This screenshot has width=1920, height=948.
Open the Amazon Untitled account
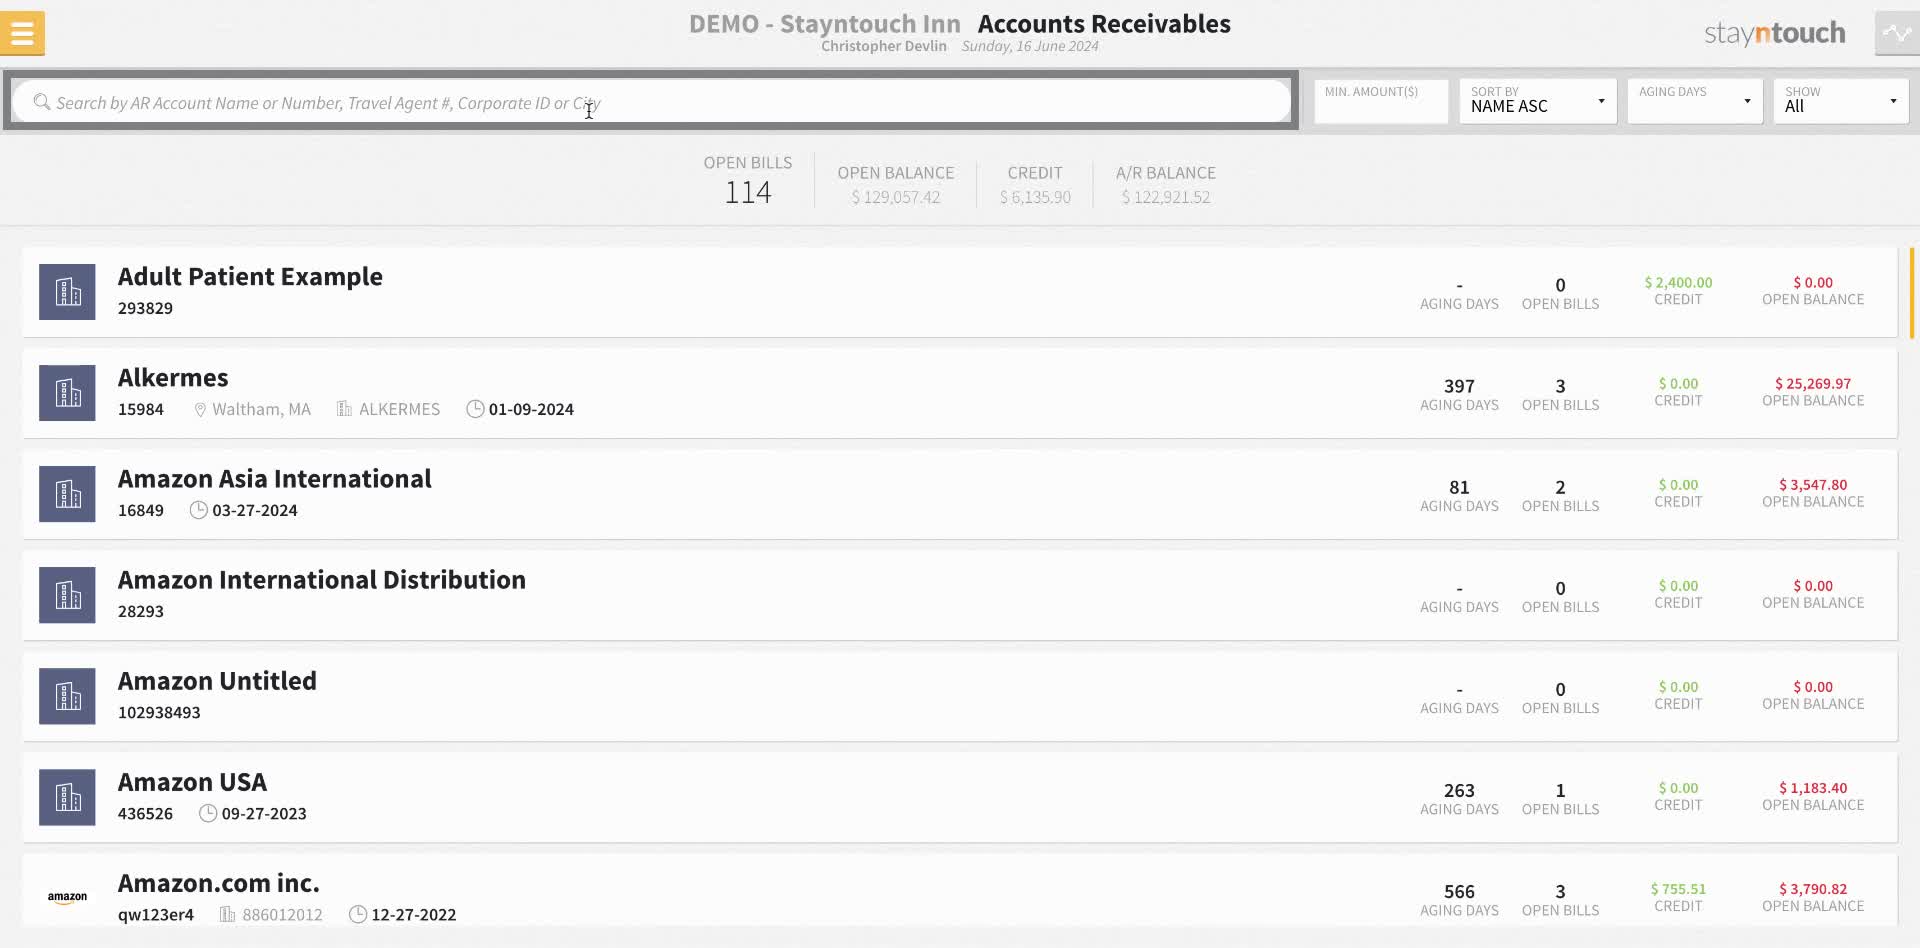pyautogui.click(x=959, y=696)
